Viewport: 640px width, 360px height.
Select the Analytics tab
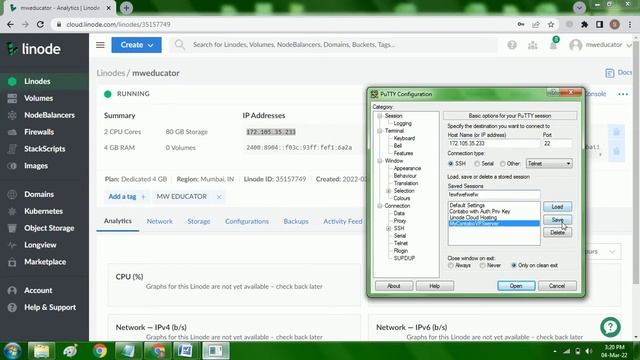118,221
